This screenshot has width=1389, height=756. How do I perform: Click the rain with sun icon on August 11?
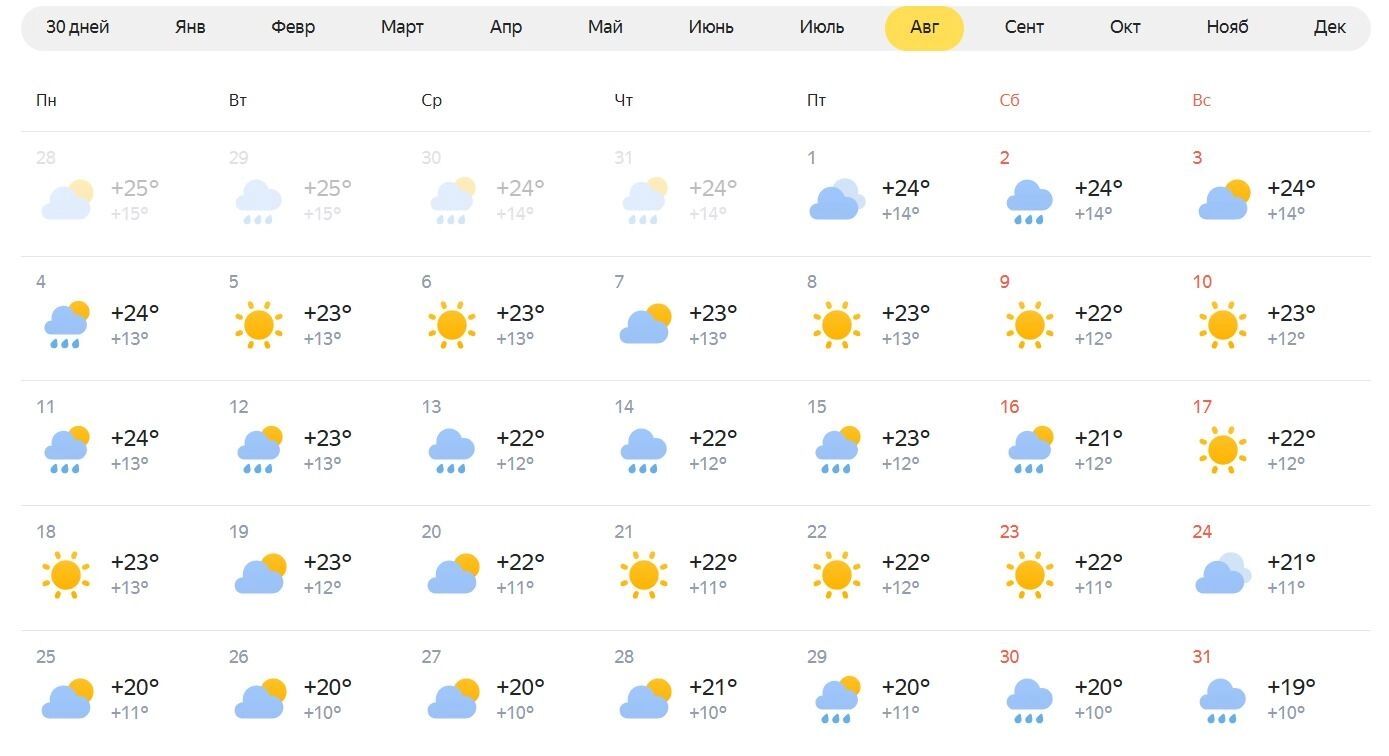(66, 450)
